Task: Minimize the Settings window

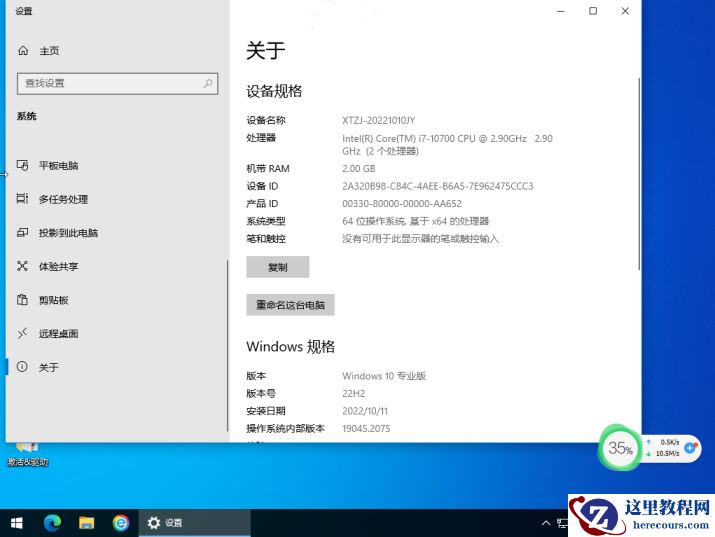Action: [561, 11]
